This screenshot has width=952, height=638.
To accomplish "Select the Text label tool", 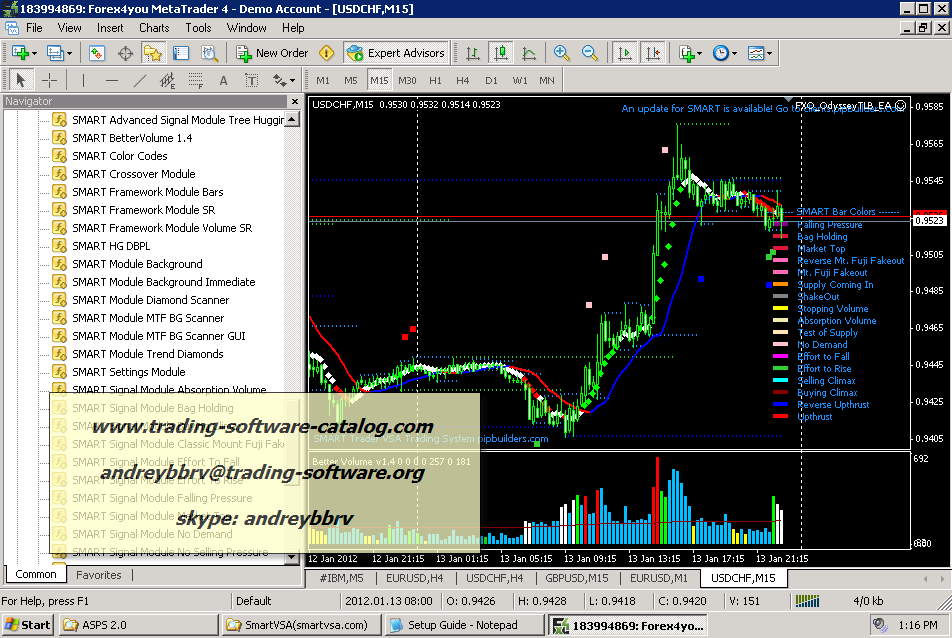I will 223,80.
